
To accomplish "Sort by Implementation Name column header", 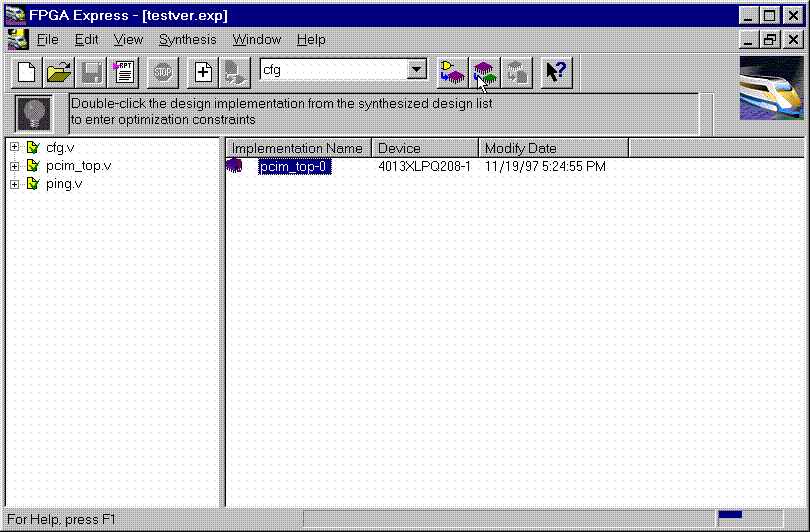I will [297, 148].
